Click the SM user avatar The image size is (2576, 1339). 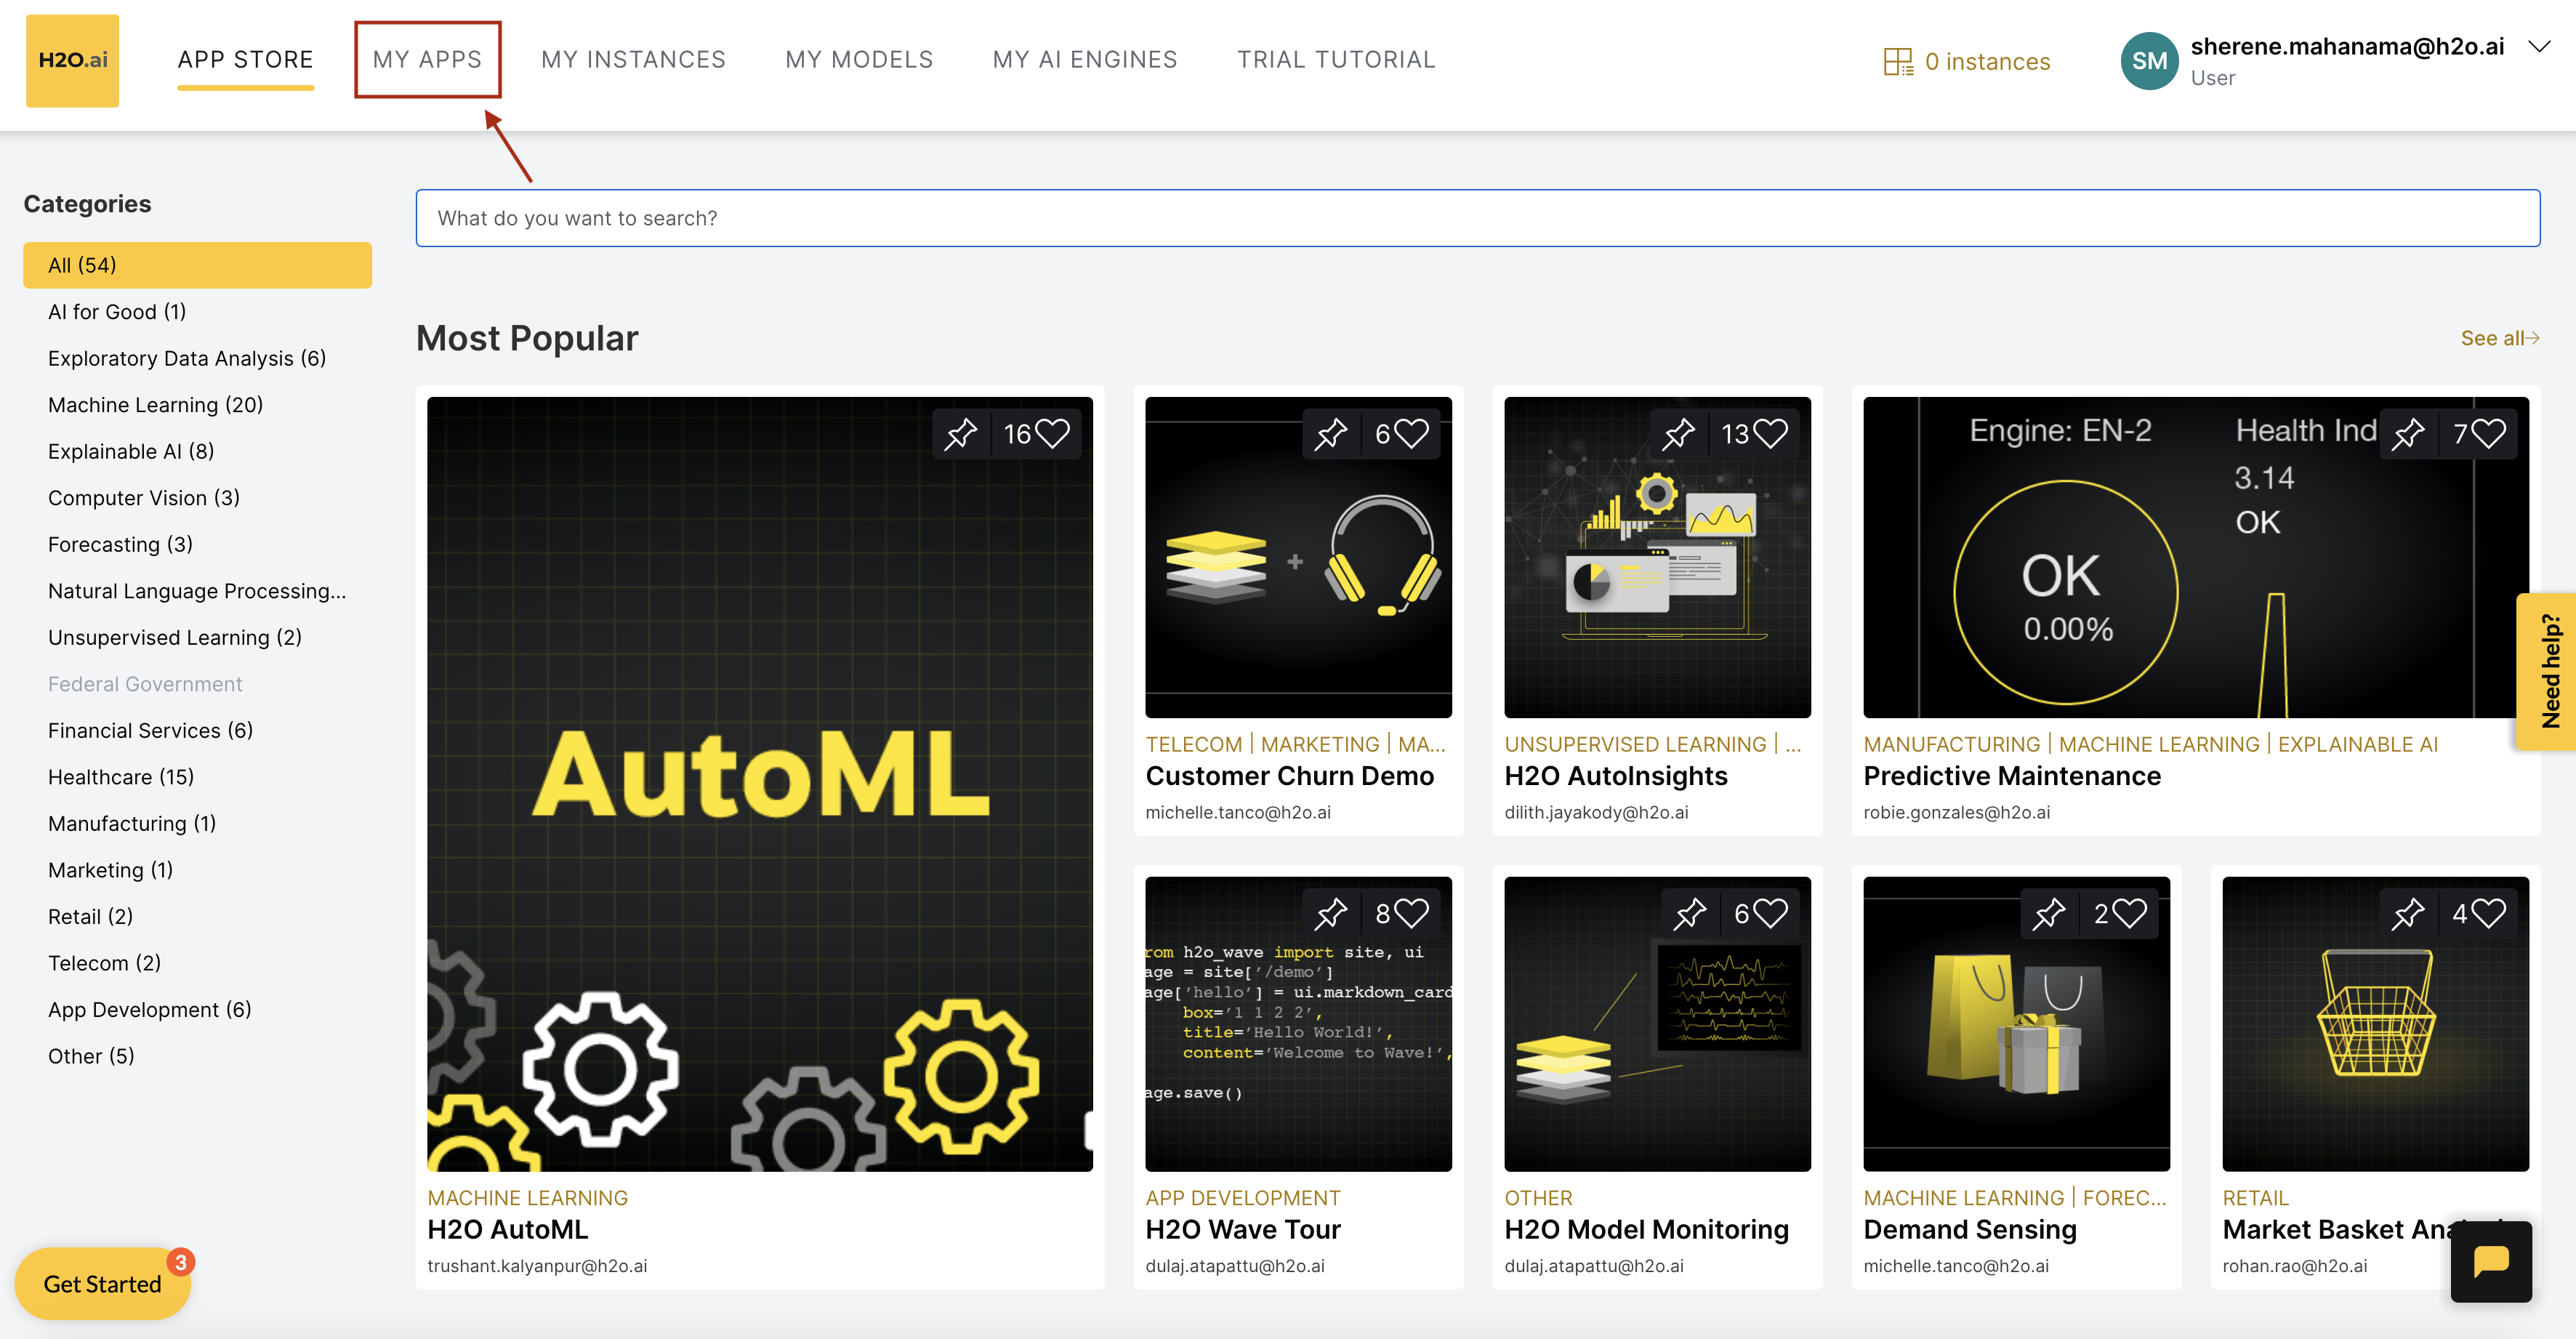2149,61
